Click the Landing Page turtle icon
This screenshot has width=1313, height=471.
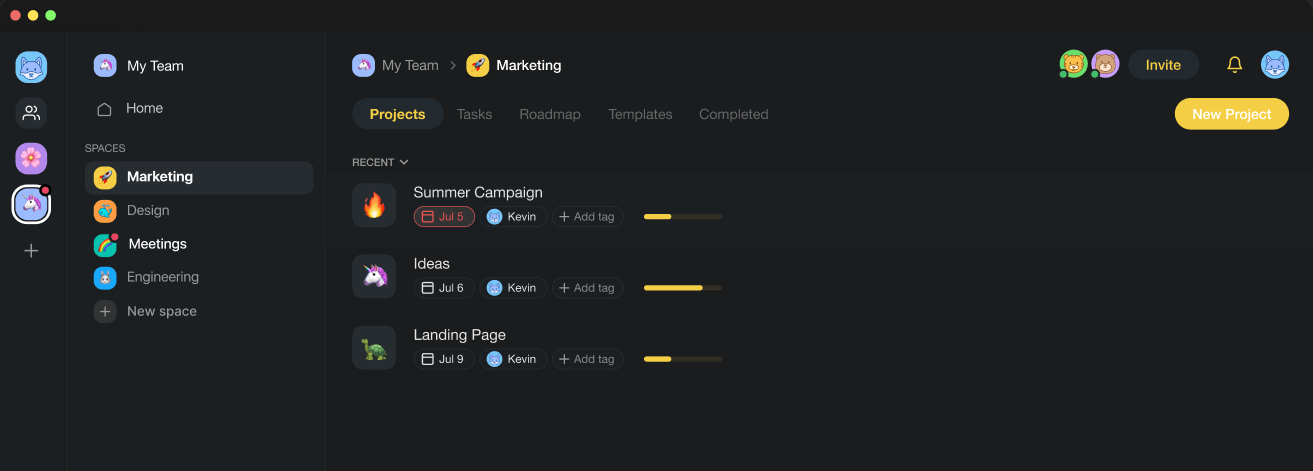pos(374,348)
